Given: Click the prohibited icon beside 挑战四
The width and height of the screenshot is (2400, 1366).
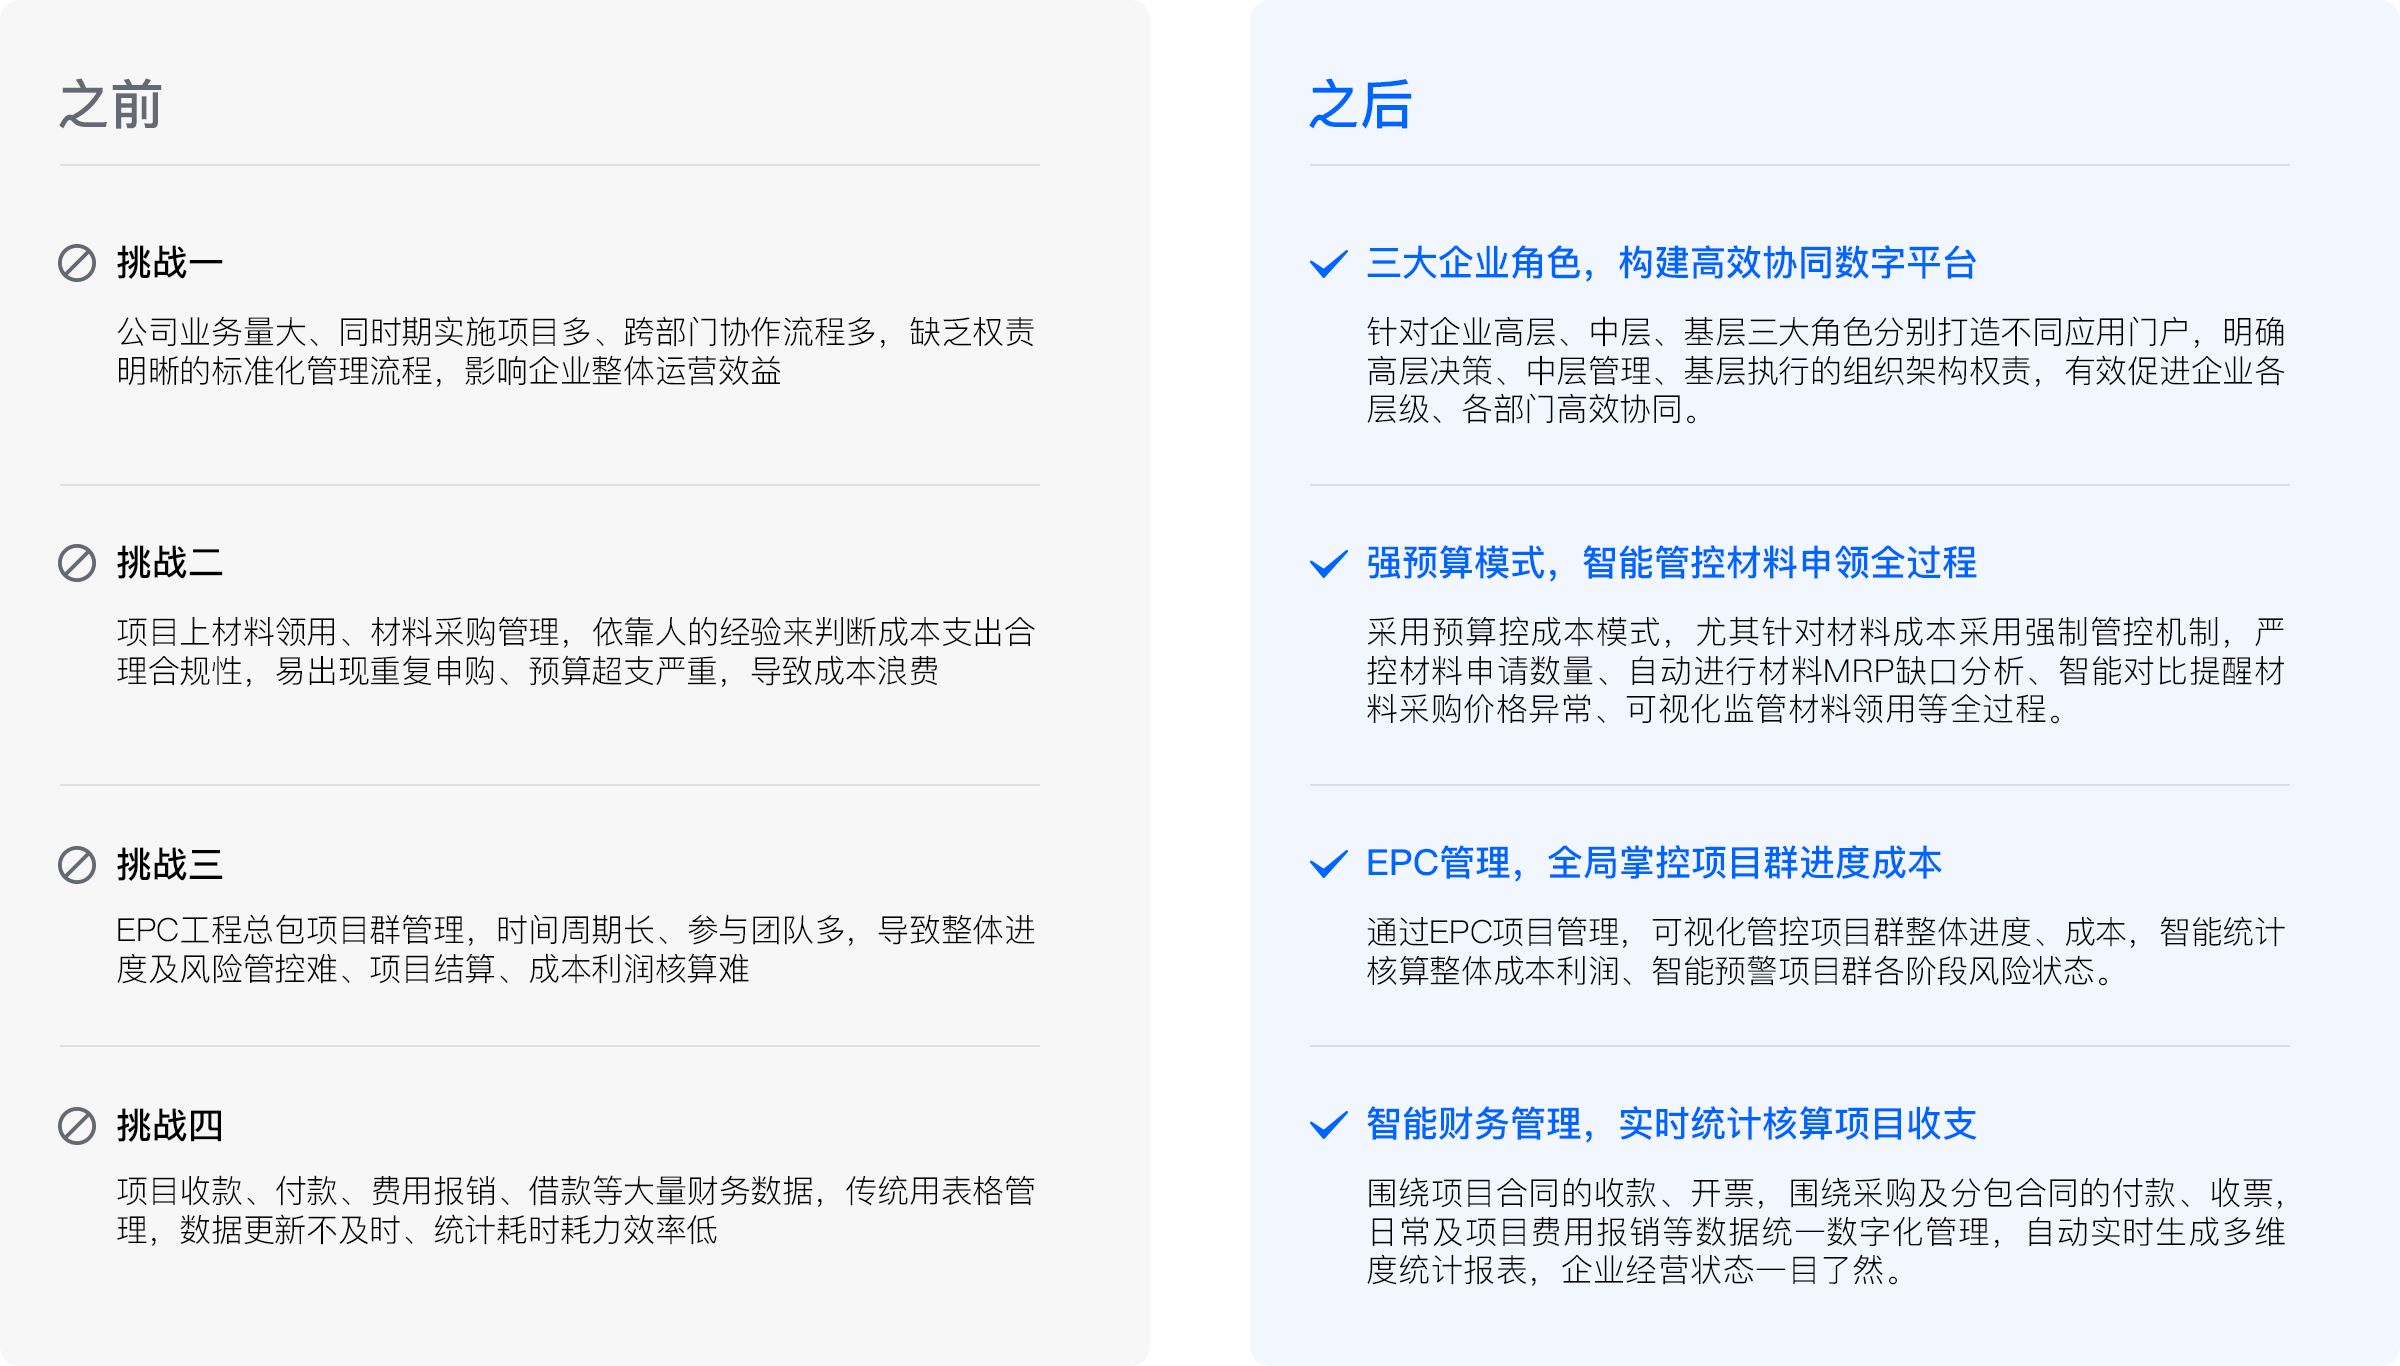Looking at the screenshot, I should coord(77,1126).
